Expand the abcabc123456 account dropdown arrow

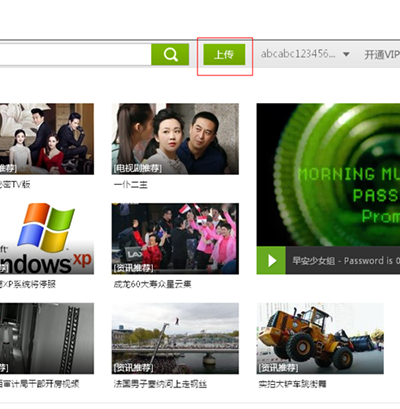[346, 54]
